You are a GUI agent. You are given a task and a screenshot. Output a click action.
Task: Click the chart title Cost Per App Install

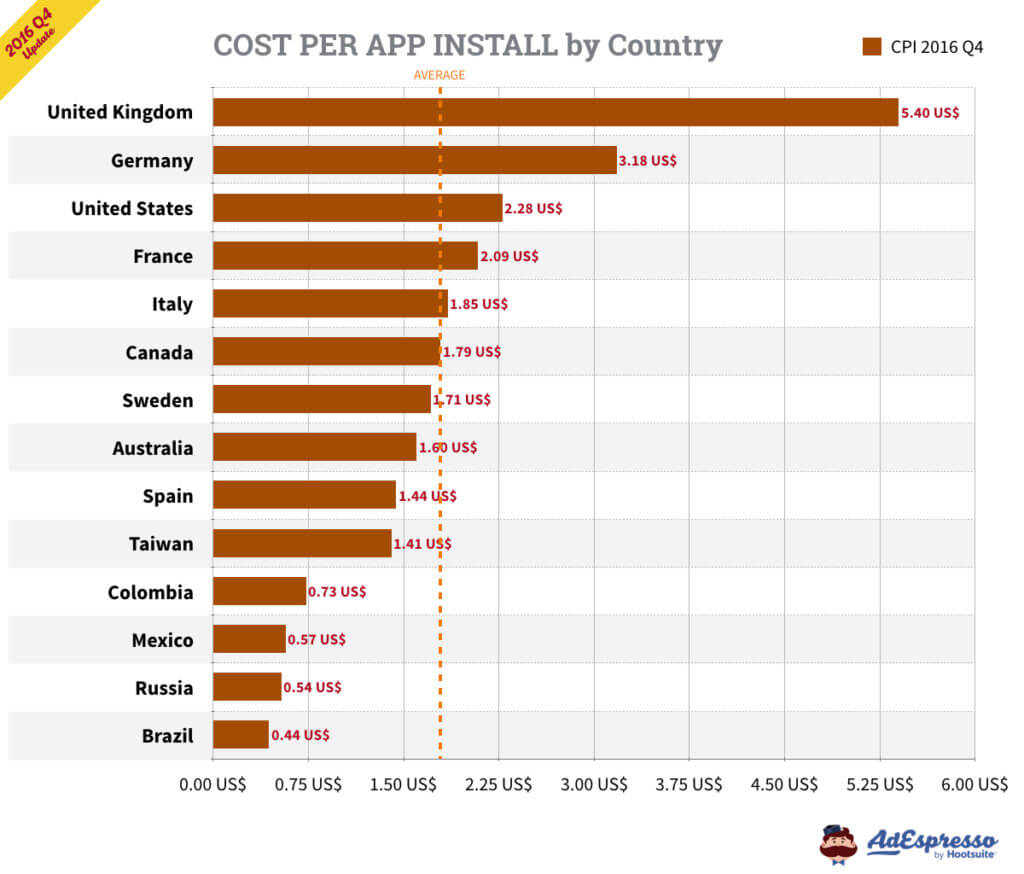[x=467, y=45]
